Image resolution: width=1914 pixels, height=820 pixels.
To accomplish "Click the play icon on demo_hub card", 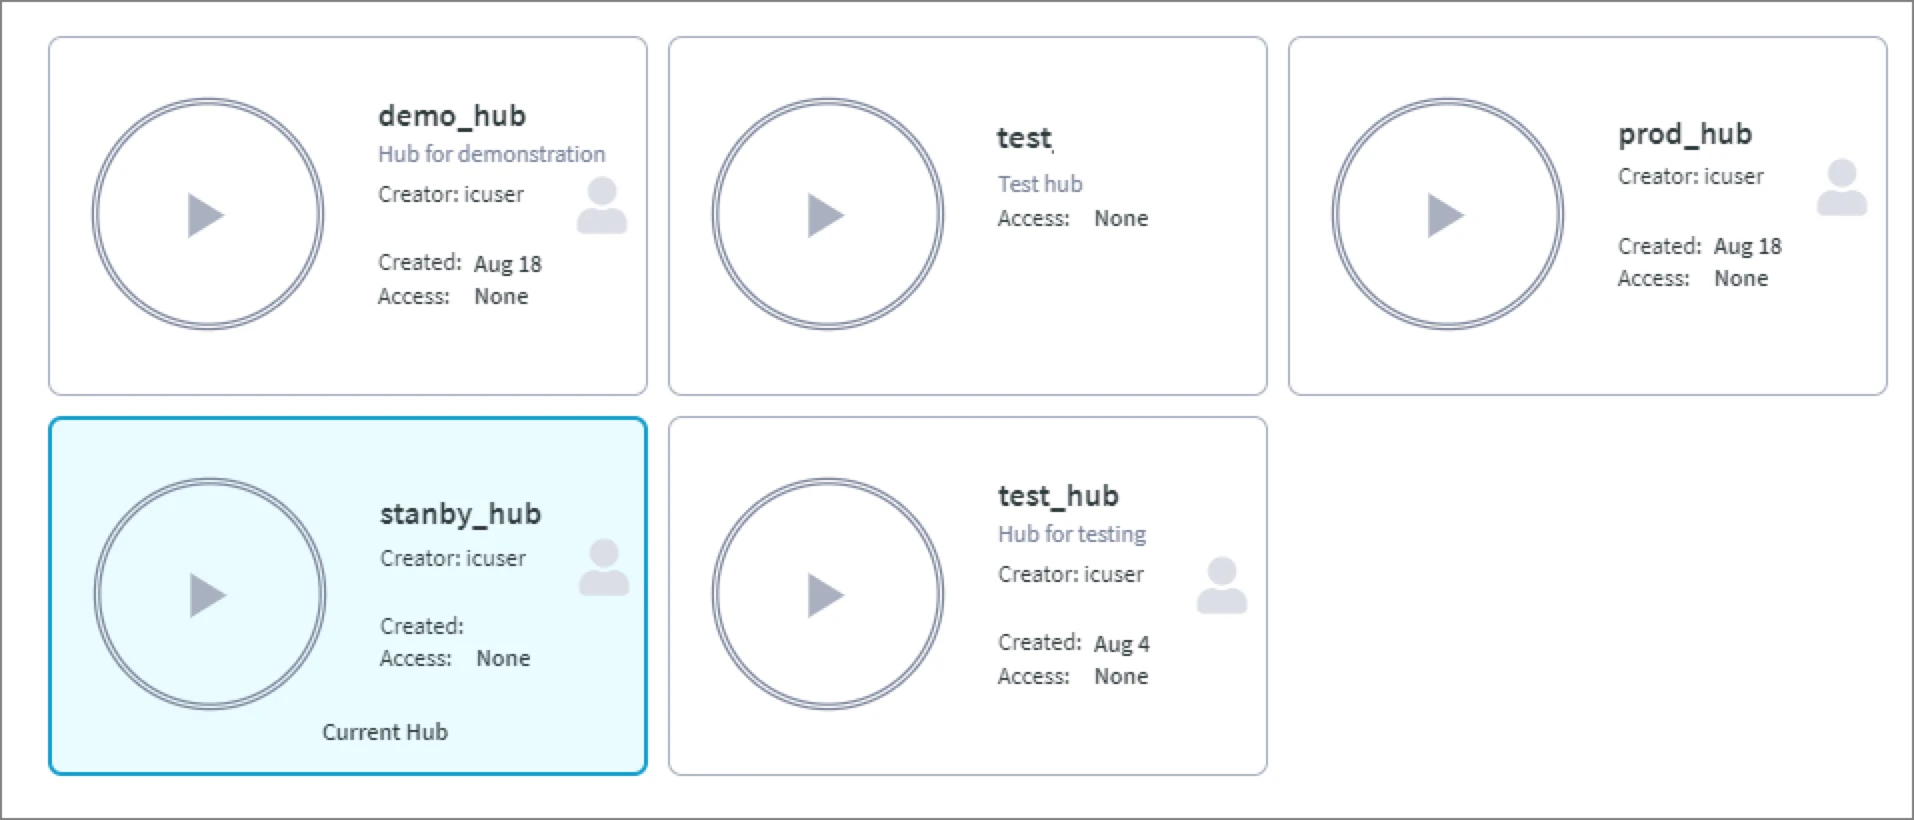I will [207, 214].
